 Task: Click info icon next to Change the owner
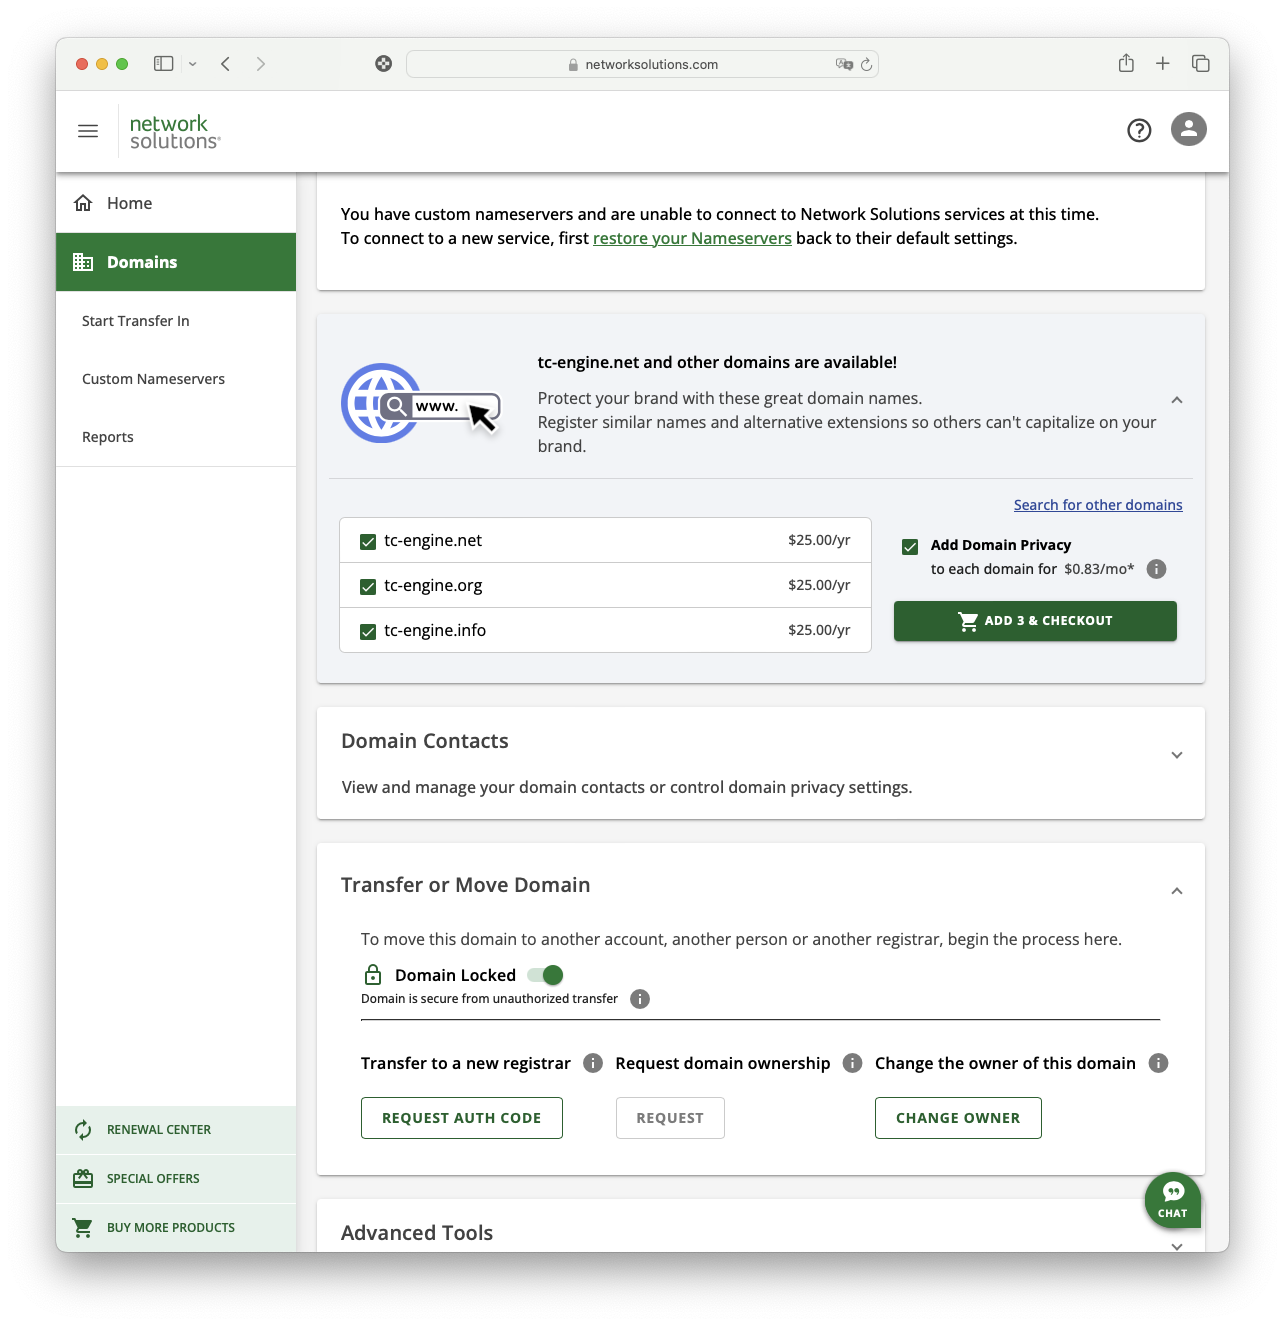[x=1158, y=1063]
